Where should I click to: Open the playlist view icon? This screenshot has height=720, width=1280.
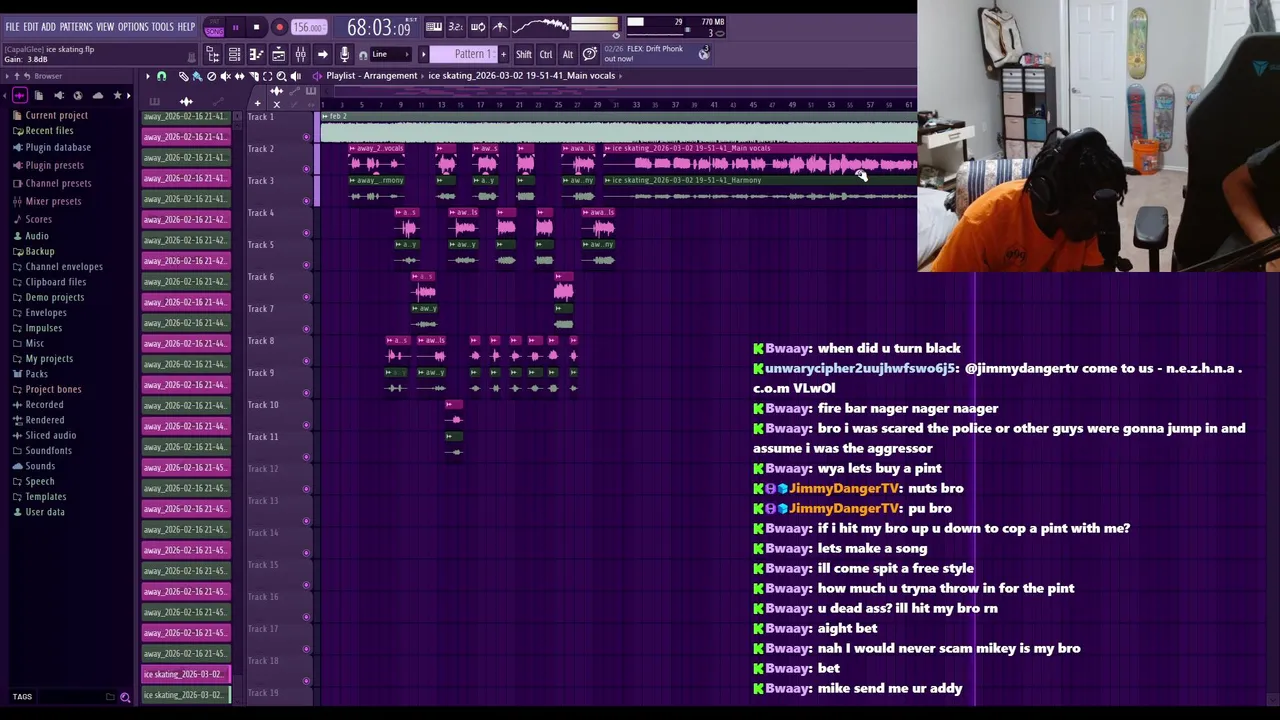[x=279, y=54]
